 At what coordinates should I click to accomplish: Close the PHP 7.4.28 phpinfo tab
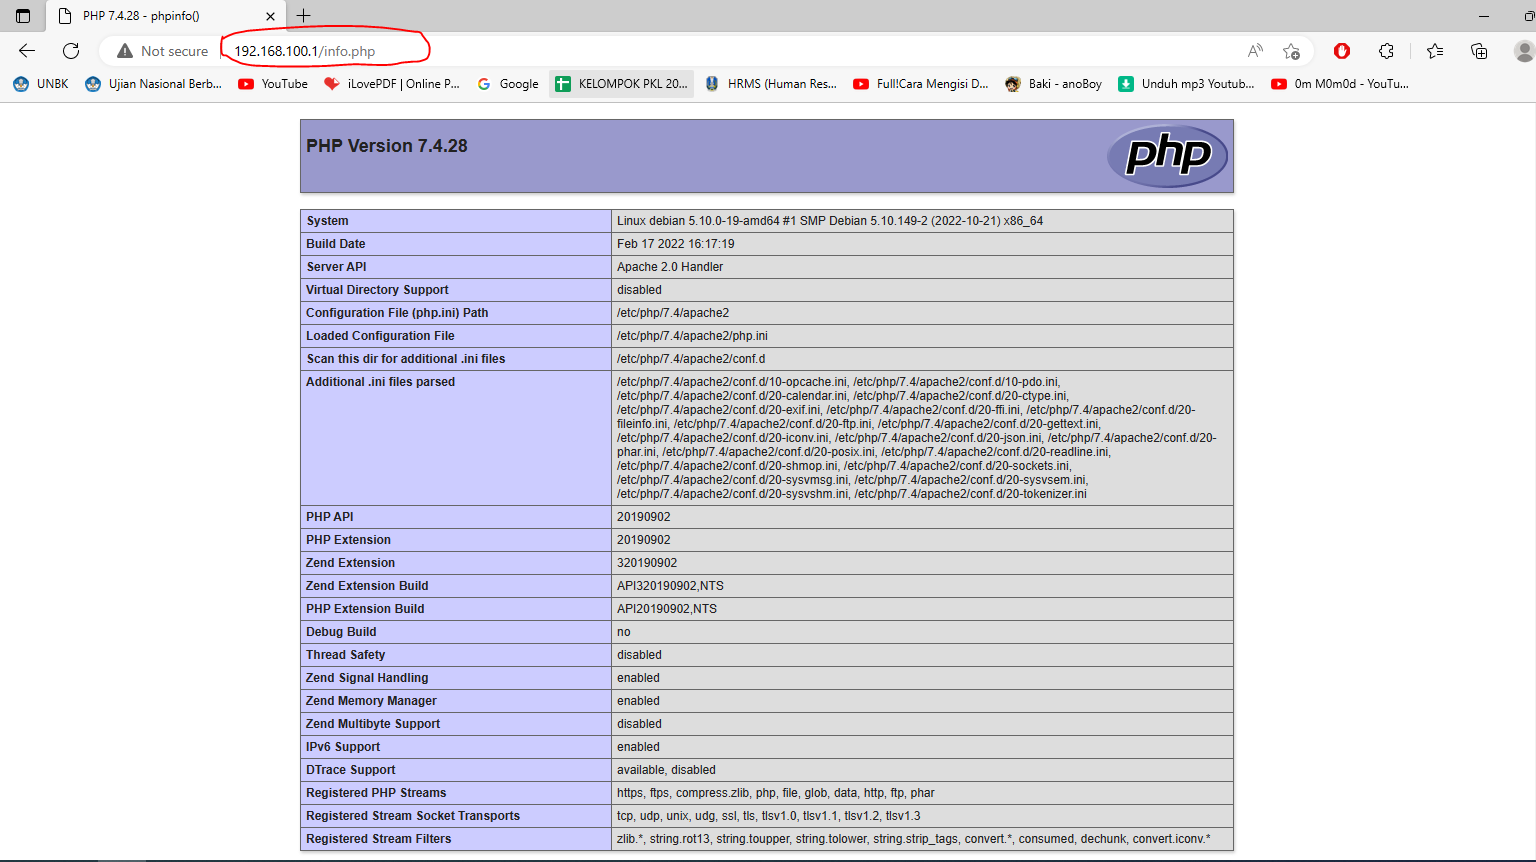coord(270,16)
